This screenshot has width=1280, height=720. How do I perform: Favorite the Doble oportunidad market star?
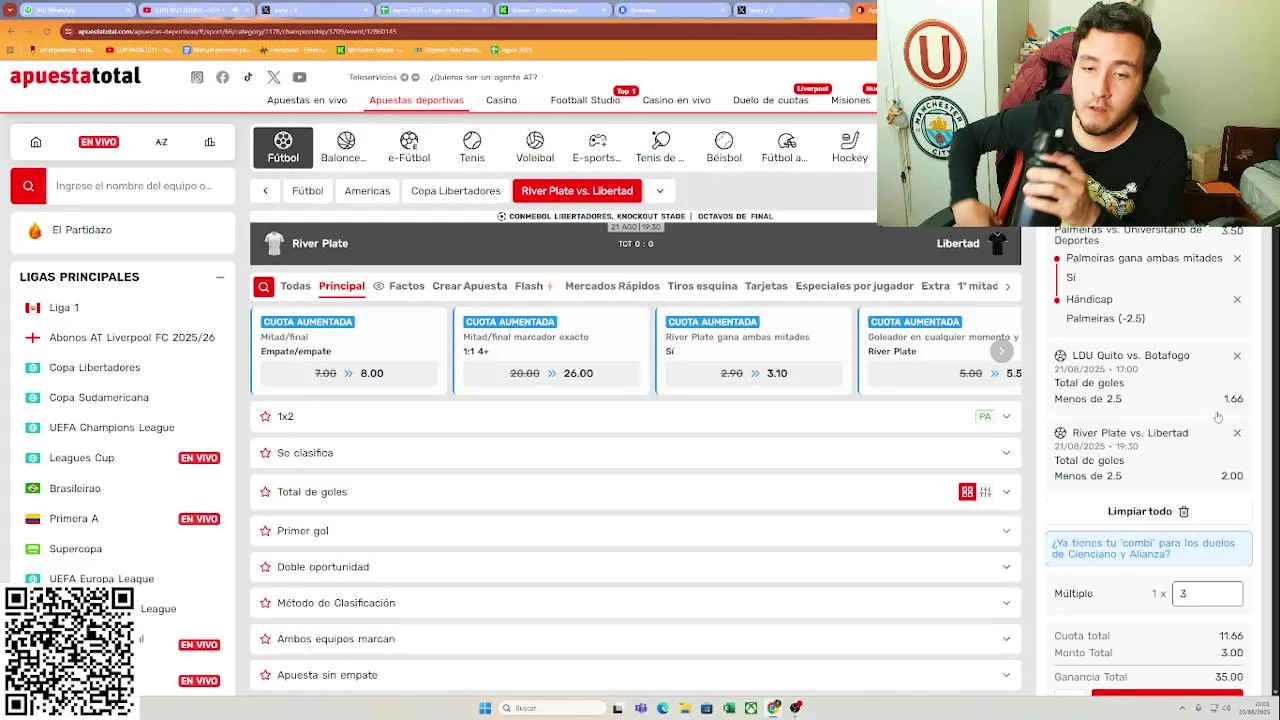[265, 567]
